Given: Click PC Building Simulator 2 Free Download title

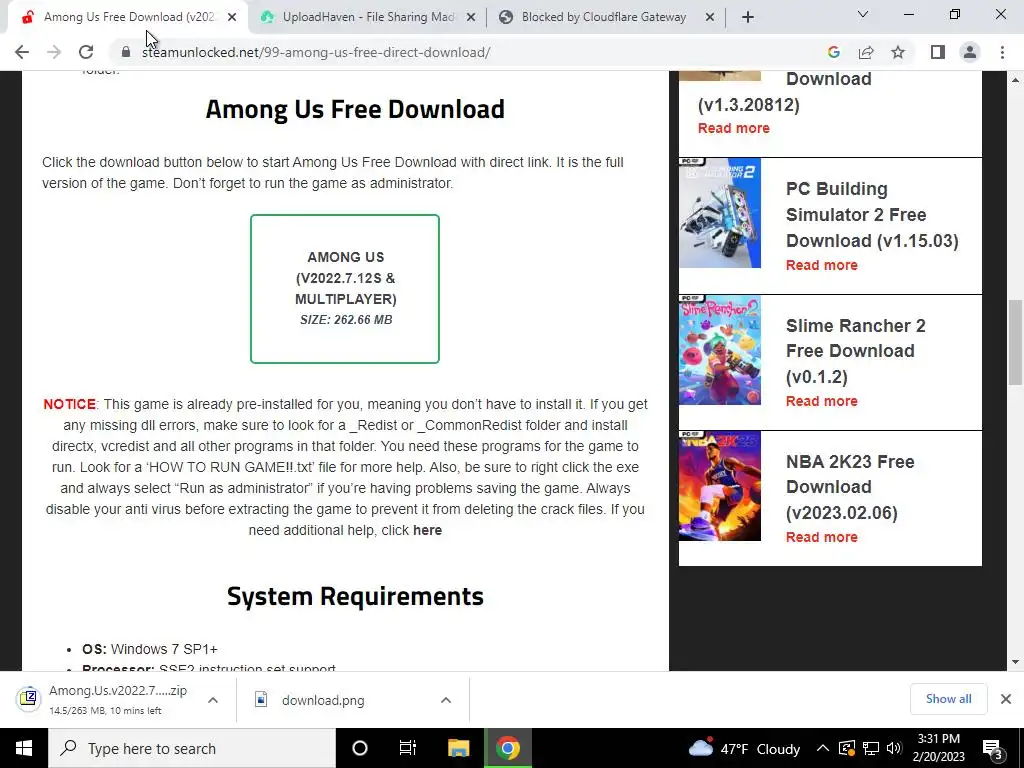Looking at the screenshot, I should (872, 215).
